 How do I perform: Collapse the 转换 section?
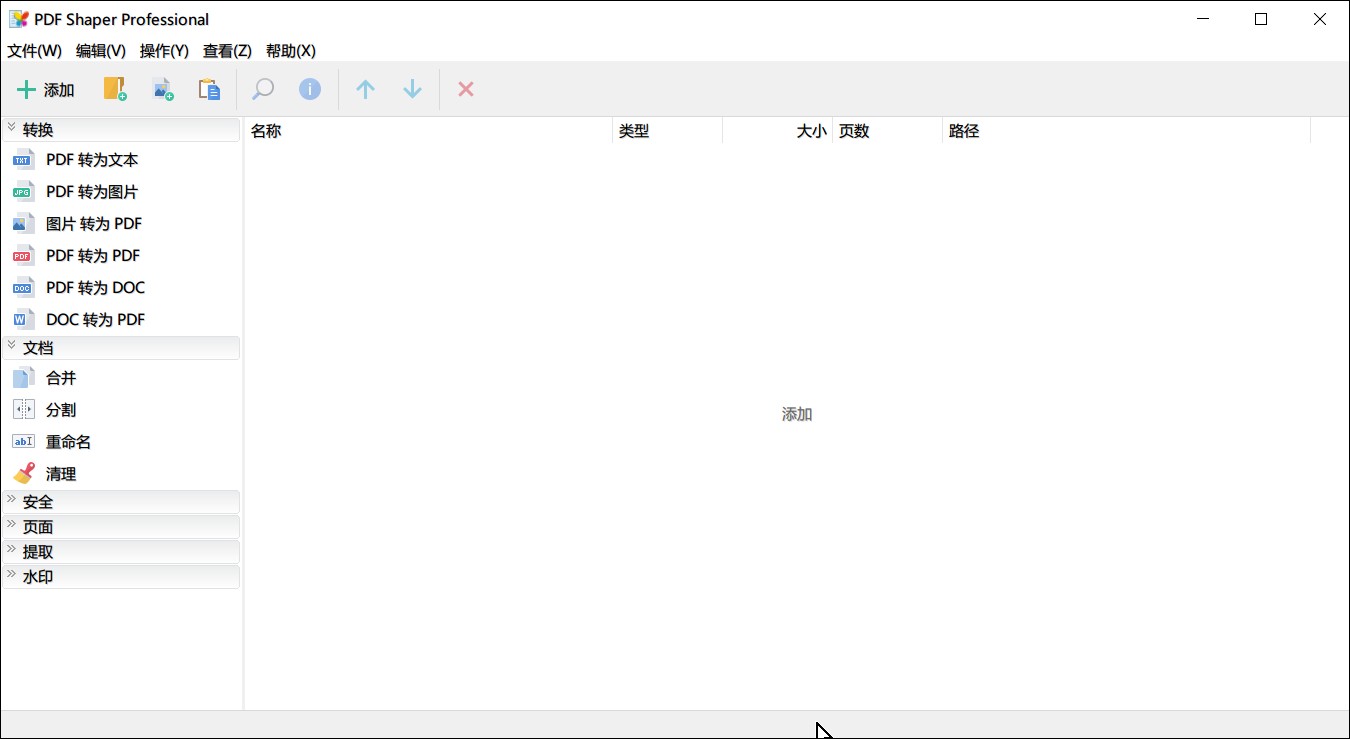(x=121, y=130)
